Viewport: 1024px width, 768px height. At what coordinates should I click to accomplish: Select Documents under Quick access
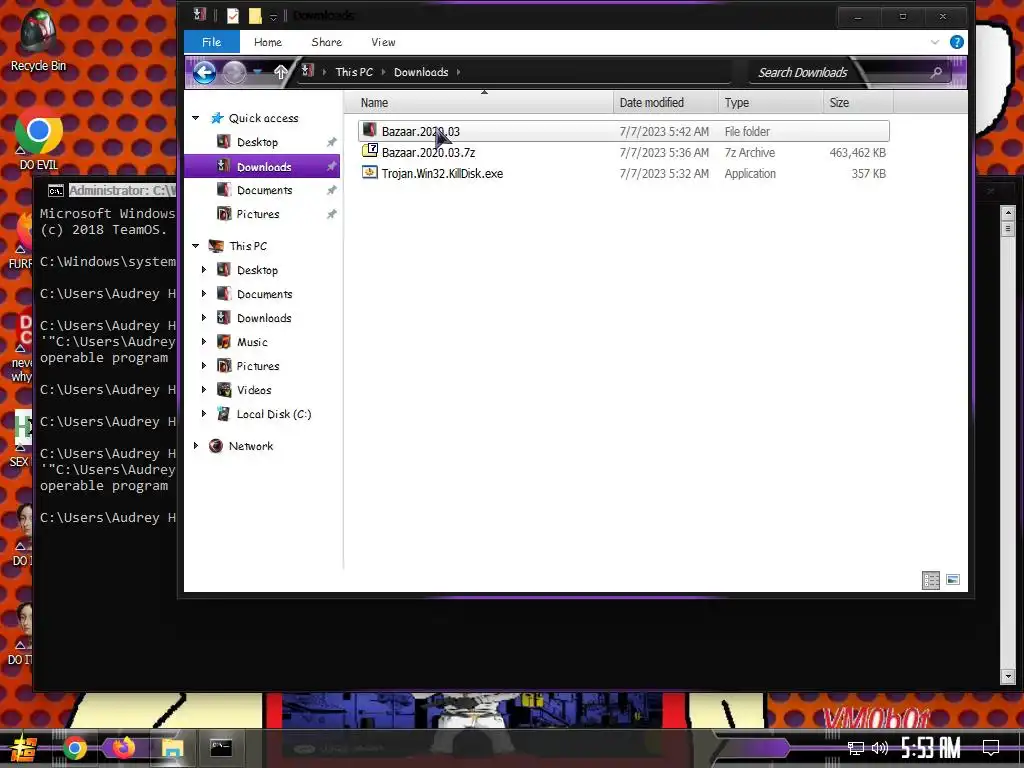[x=264, y=190]
